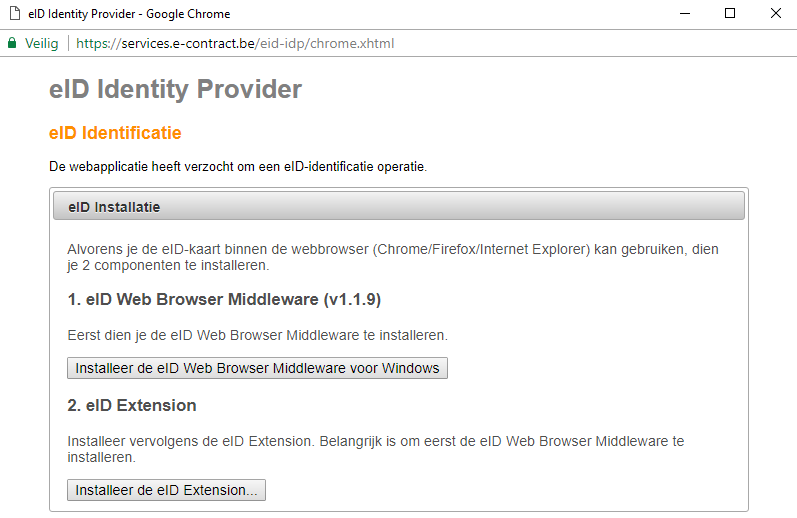Click the eID Installatie panel header
The width and height of the screenshot is (797, 518).
(398, 206)
